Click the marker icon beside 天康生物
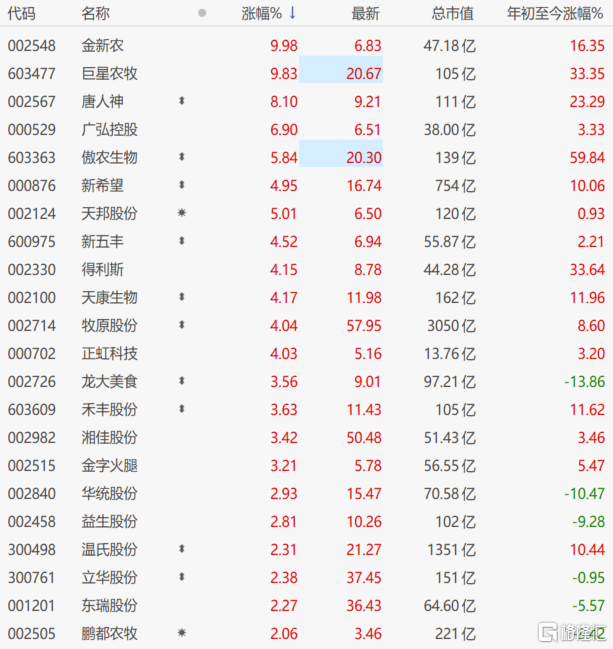 [181, 297]
